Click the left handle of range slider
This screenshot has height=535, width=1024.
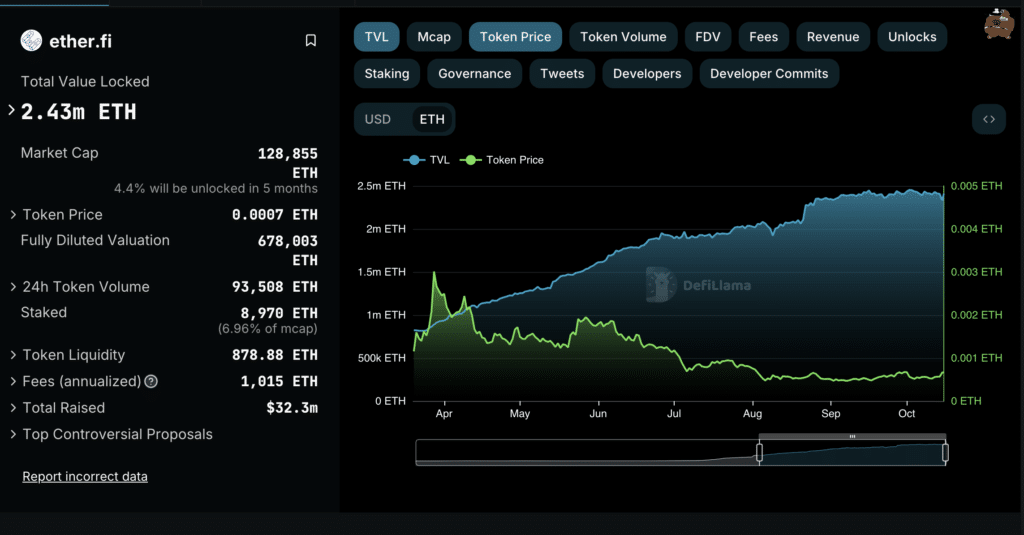point(760,452)
